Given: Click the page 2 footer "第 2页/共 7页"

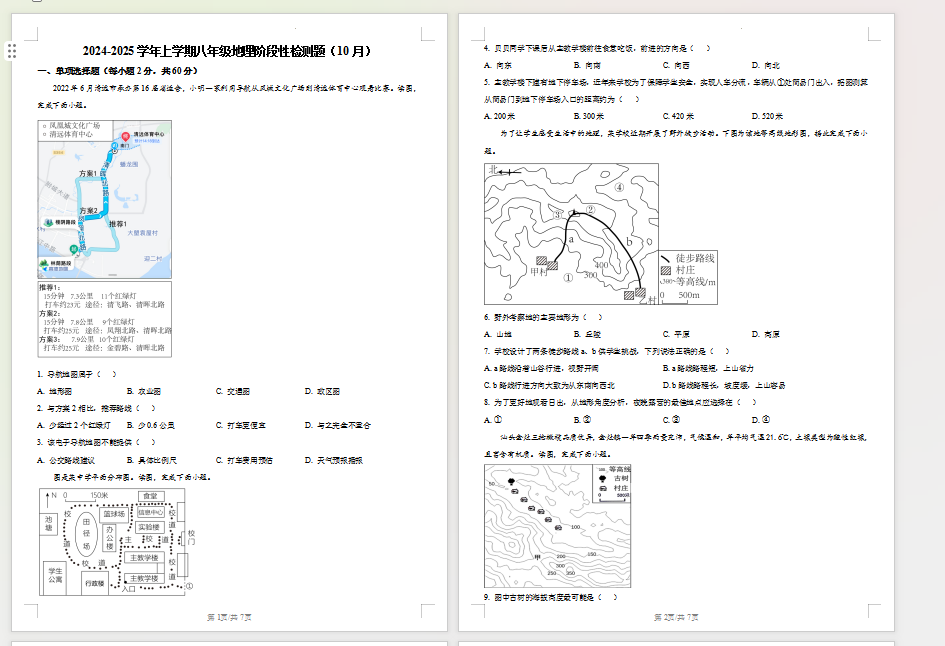Looking at the screenshot, I should pyautogui.click(x=676, y=617).
